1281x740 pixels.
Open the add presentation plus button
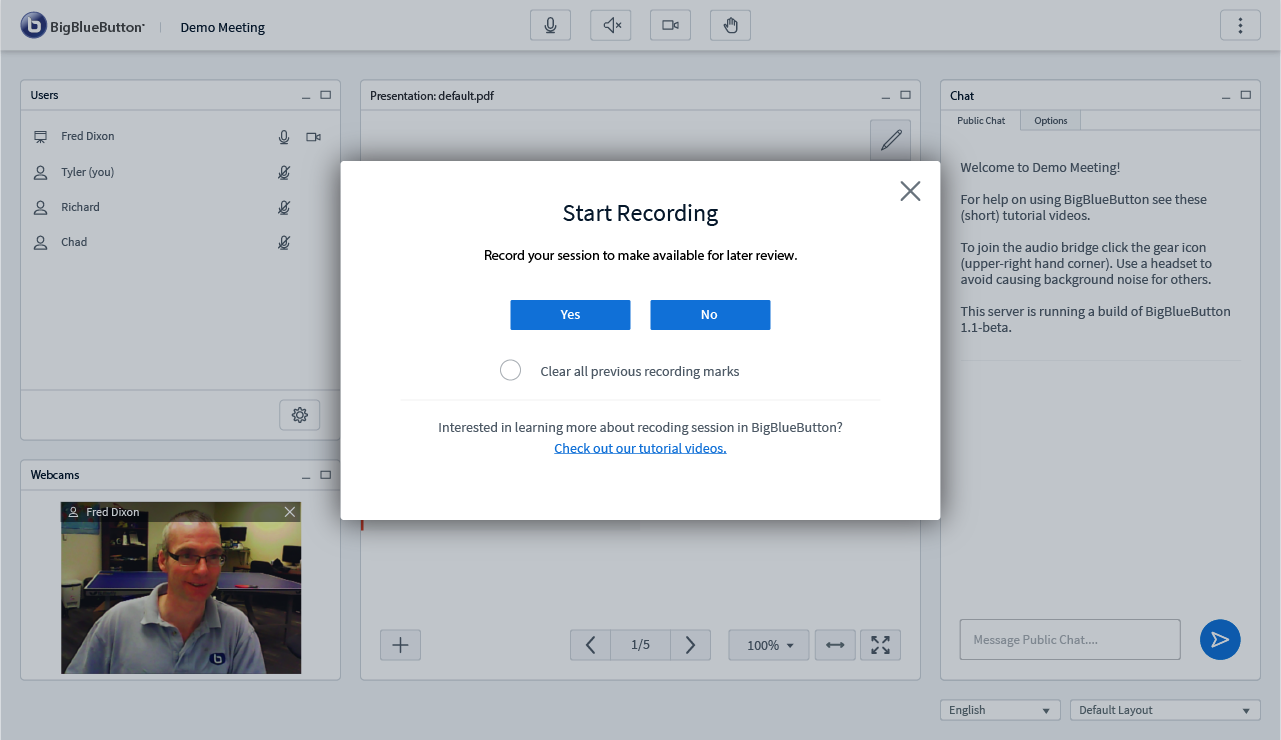pos(400,645)
